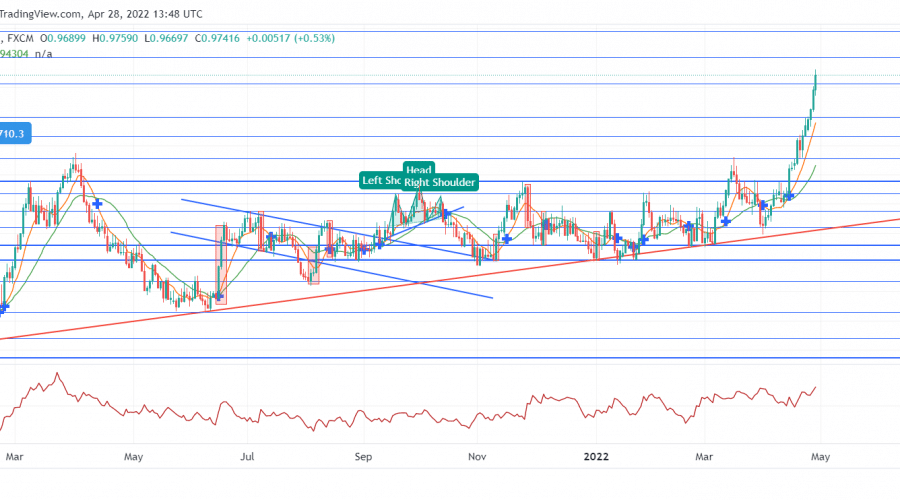Click the Head pattern label
900x500 pixels.
pyautogui.click(x=418, y=169)
